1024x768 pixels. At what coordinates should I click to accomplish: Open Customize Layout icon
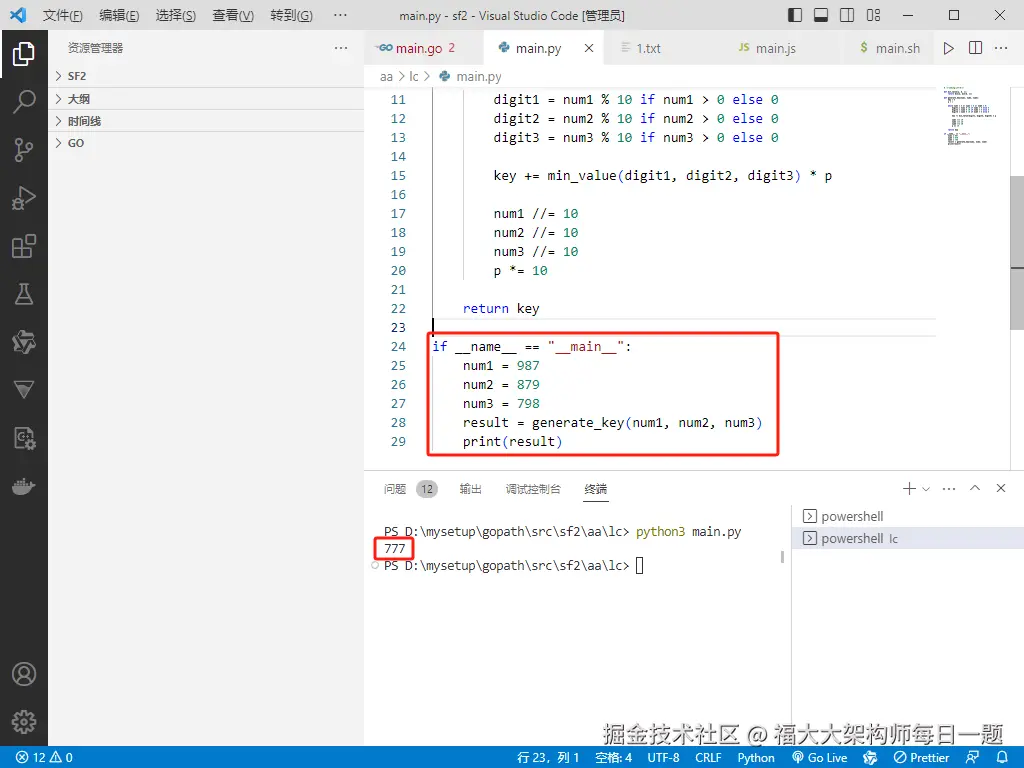873,15
